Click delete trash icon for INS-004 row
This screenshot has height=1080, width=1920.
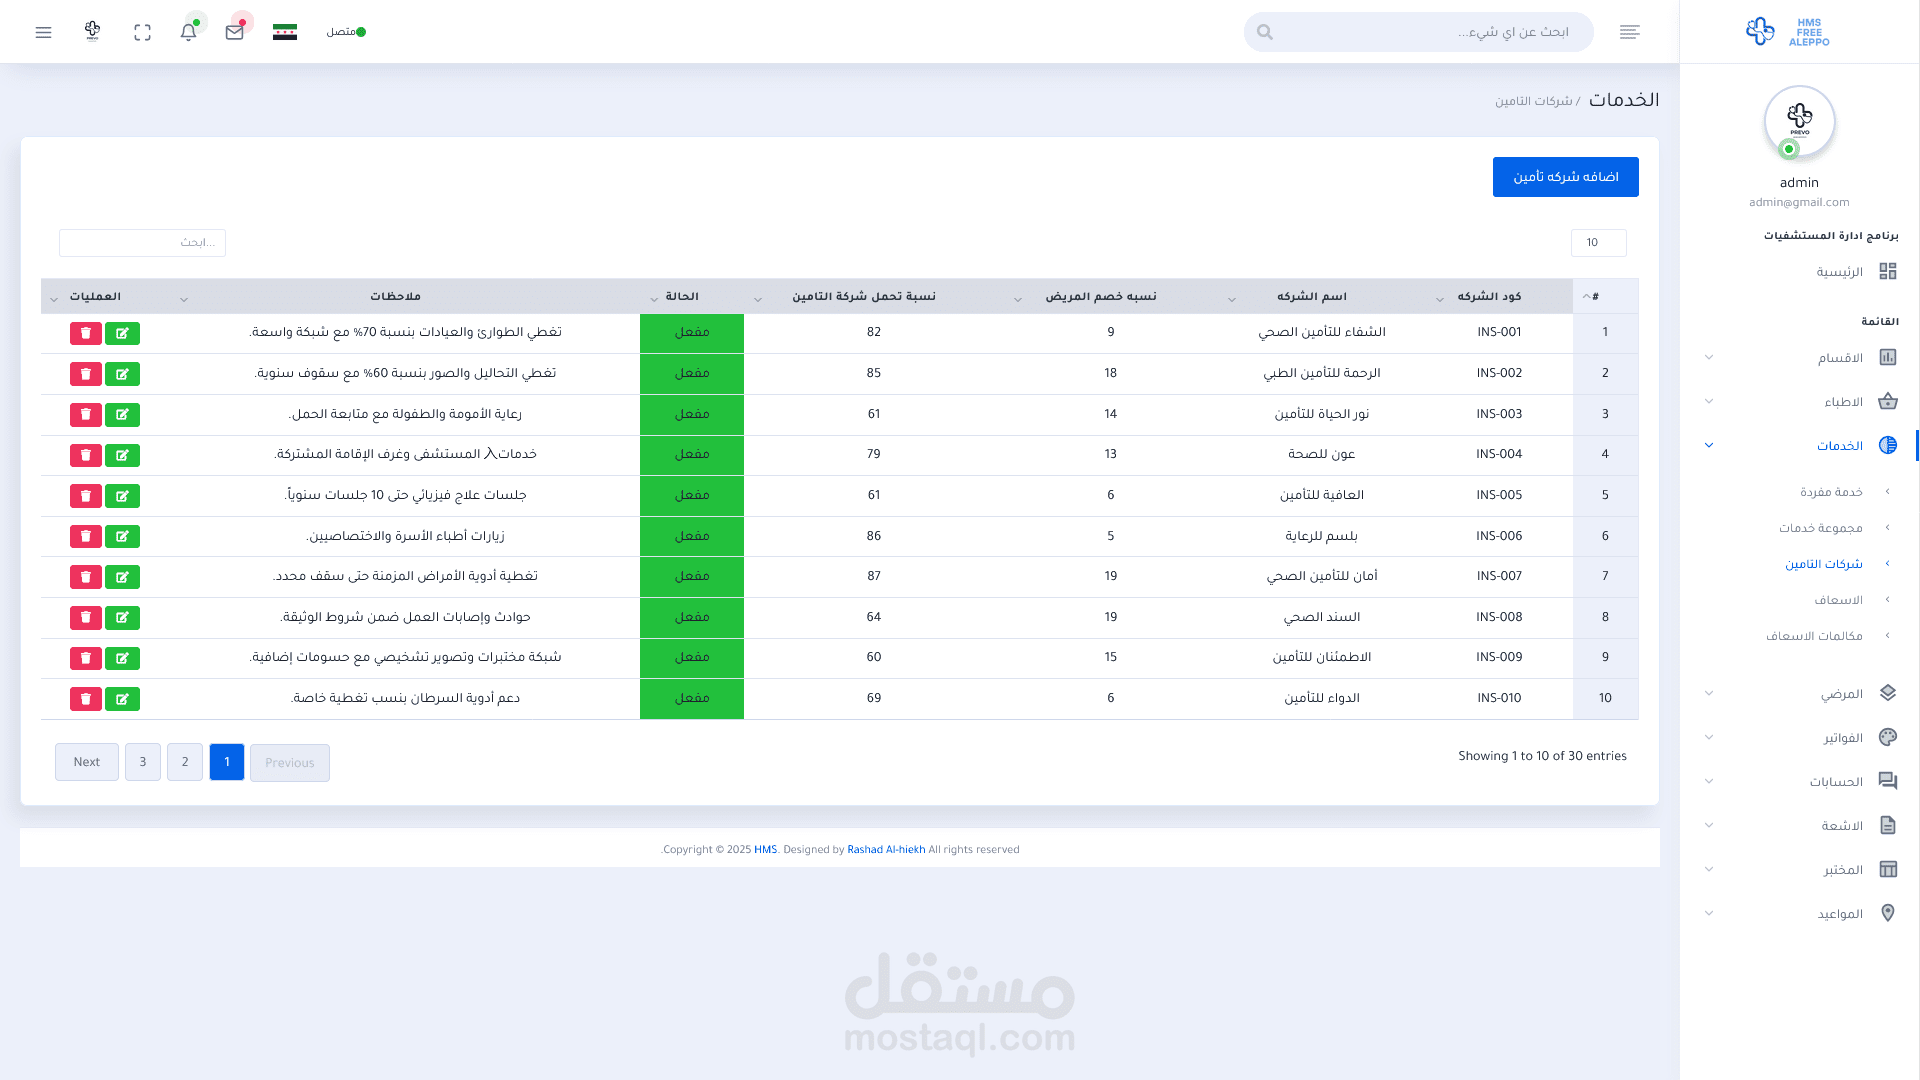pos(86,455)
